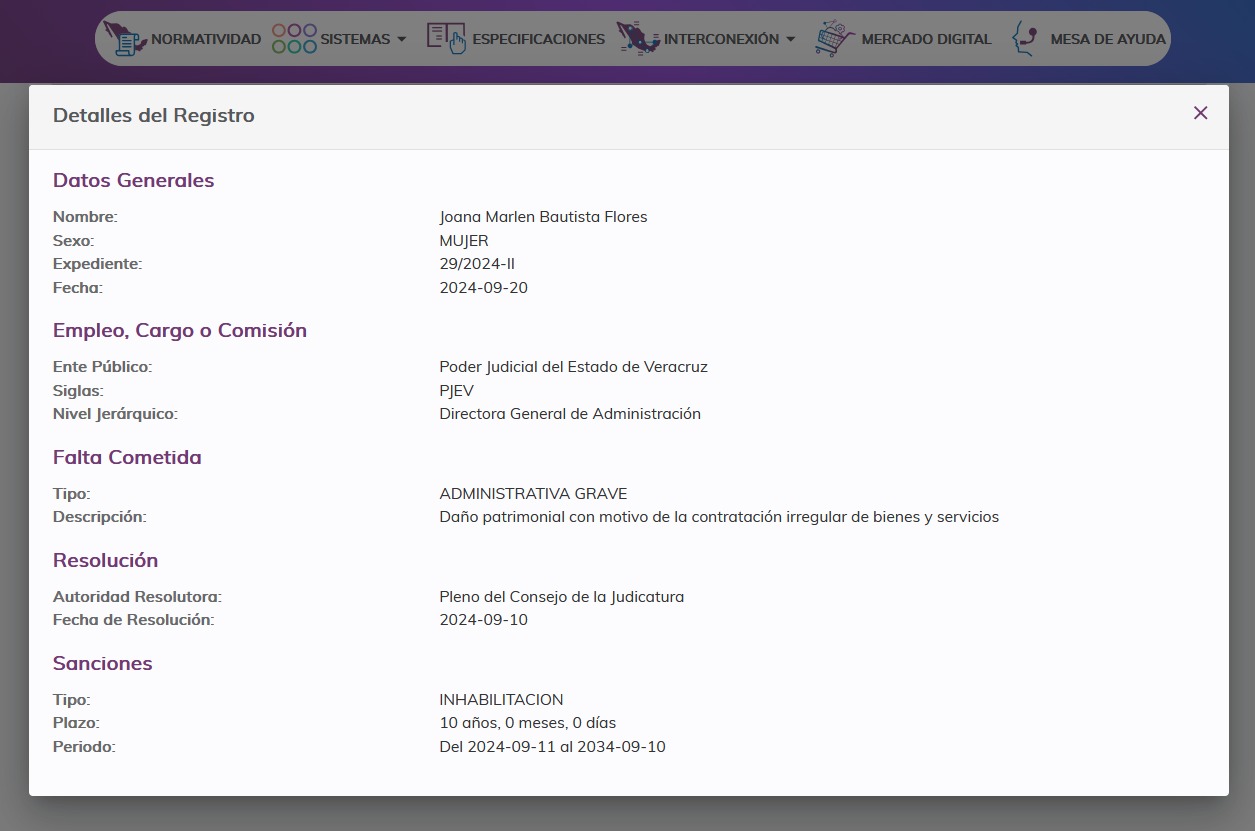Click the expediente number 29/2024-II
This screenshot has height=831, width=1255.
coord(477,264)
